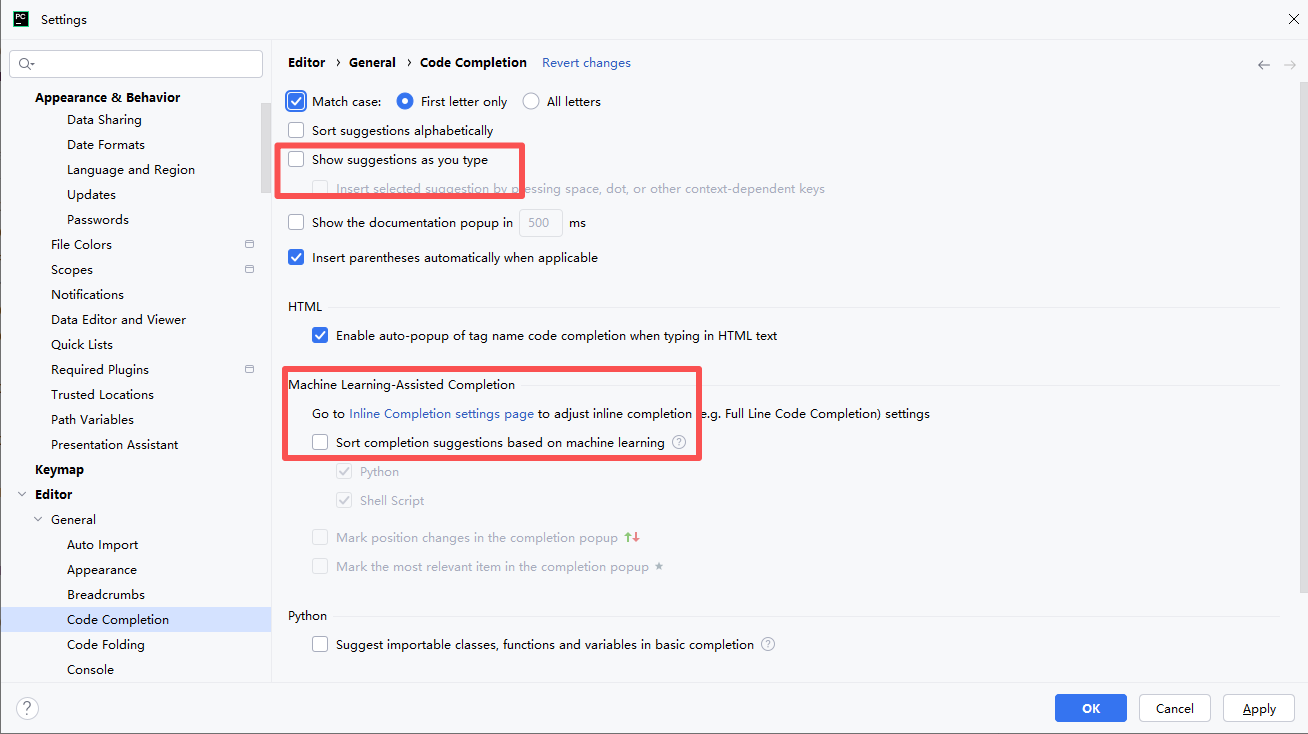Viewport: 1308px width, 734px height.
Task: Enable Show suggestions as you type
Action: (x=296, y=159)
